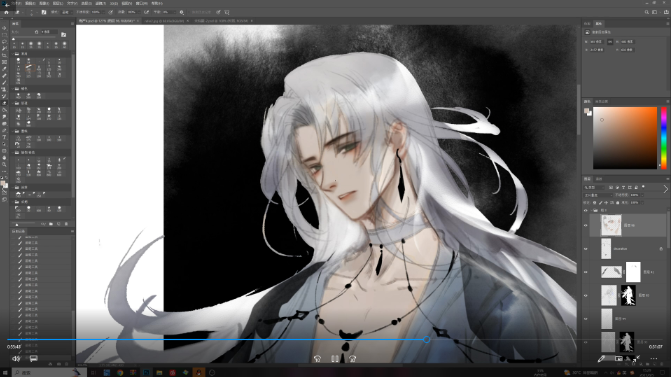Click the video player pencil annotate icon
This screenshot has width=671, height=377.
click(601, 359)
